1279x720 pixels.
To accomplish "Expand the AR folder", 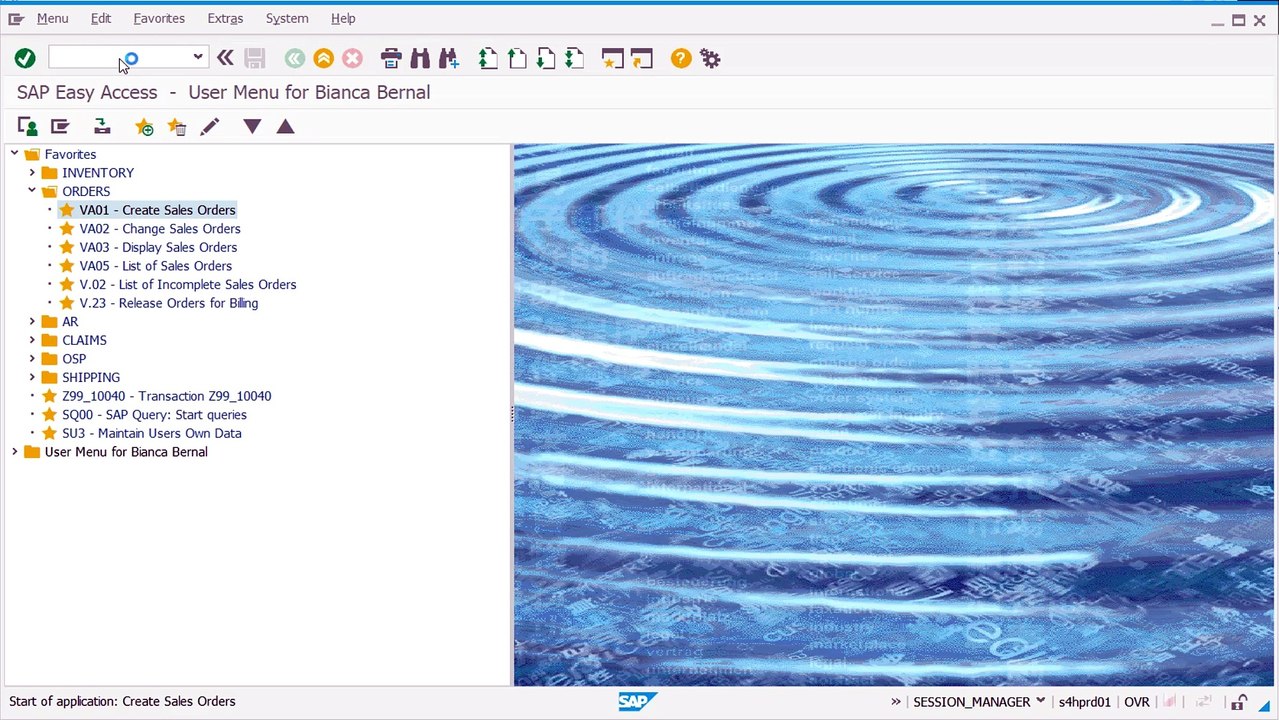I will coord(32,322).
